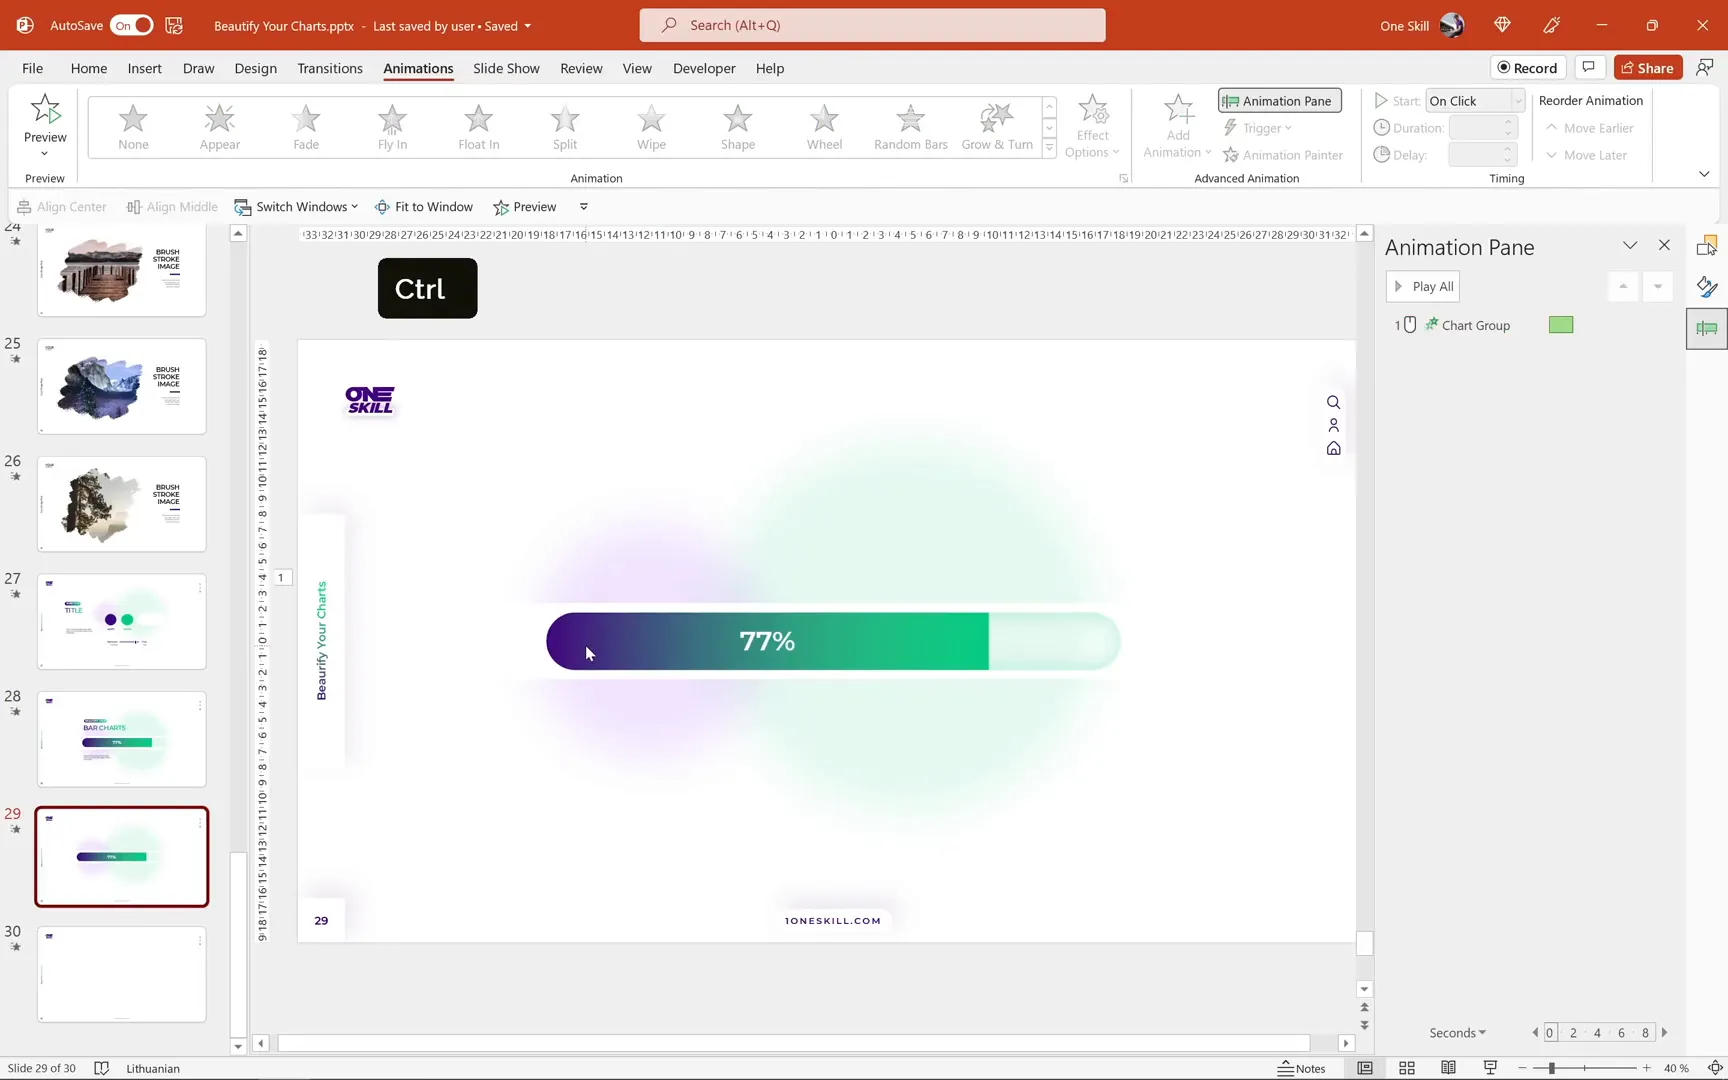1728x1080 pixels.
Task: Switch to the Insert tab
Action: [x=145, y=68]
